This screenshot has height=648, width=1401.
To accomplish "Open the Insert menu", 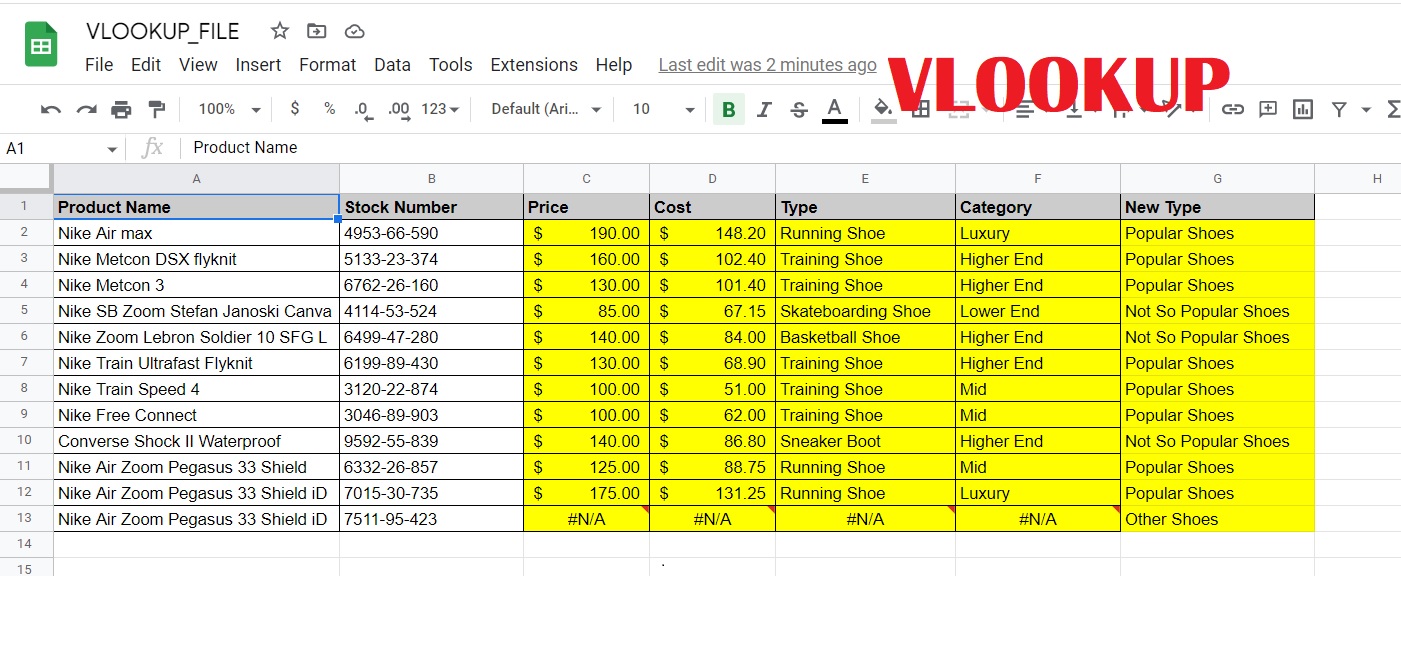I will pos(258,65).
